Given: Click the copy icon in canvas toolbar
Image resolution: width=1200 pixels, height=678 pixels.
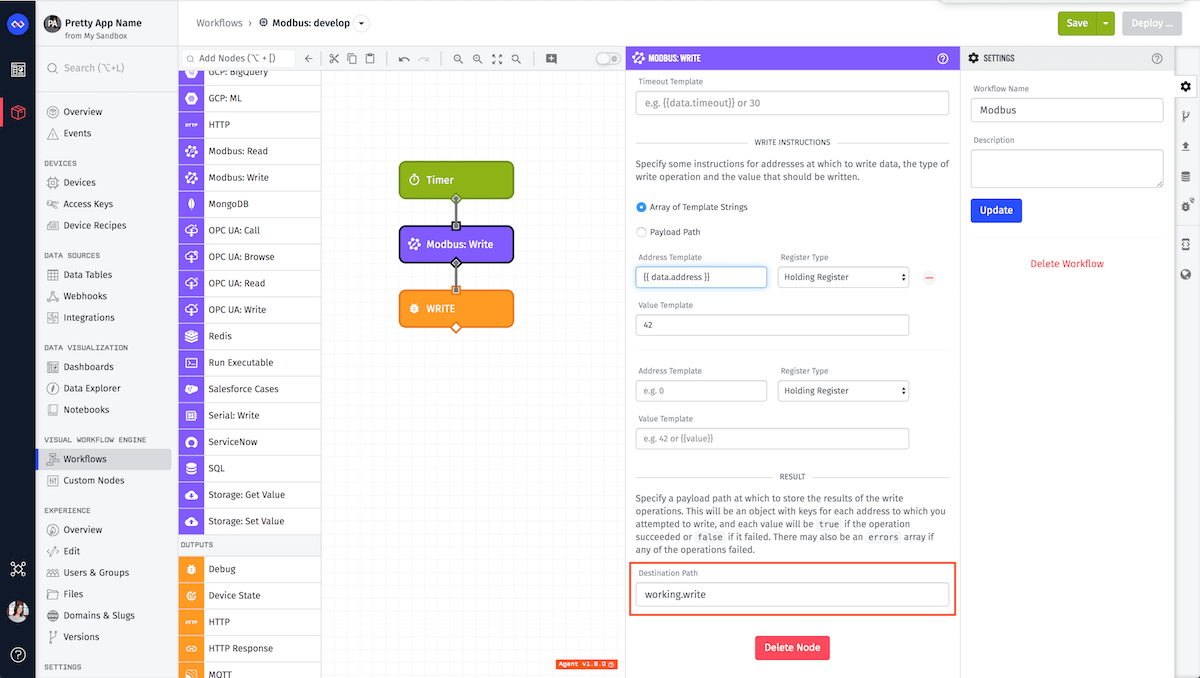Looking at the screenshot, I should (352, 59).
